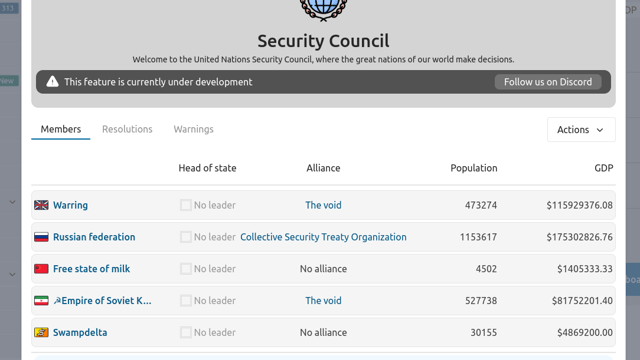Expand the upper sidebar chevron behind the dialog

coord(12,202)
